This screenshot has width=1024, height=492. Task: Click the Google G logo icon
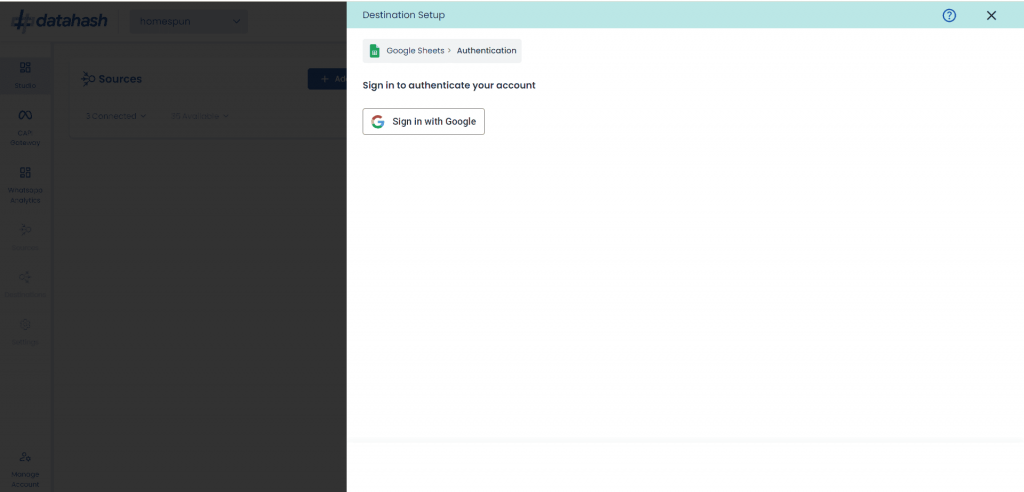[x=377, y=122]
